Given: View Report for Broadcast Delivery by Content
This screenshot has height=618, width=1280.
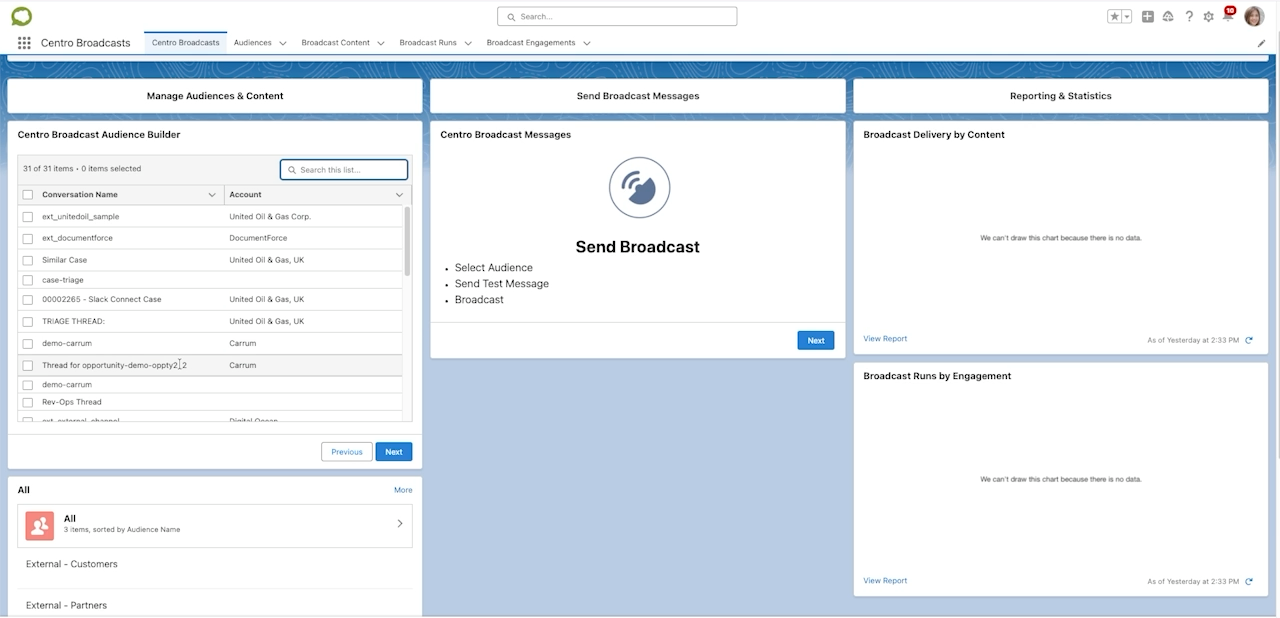Looking at the screenshot, I should coord(885,339).
